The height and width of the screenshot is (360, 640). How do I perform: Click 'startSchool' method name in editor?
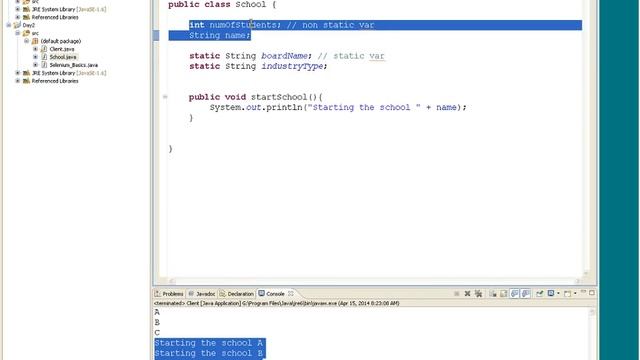(x=279, y=97)
